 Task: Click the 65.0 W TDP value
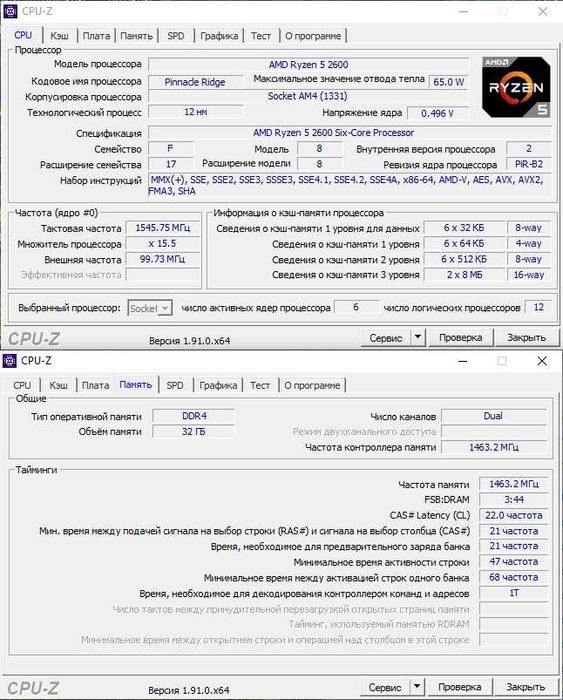click(x=449, y=82)
